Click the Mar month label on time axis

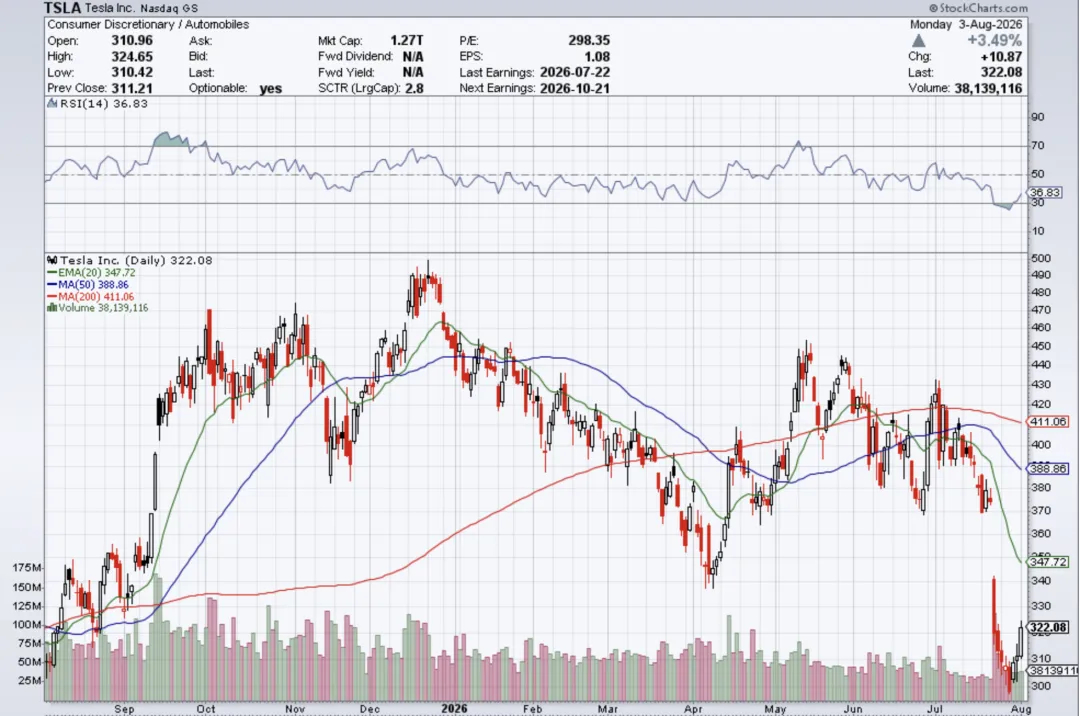608,708
